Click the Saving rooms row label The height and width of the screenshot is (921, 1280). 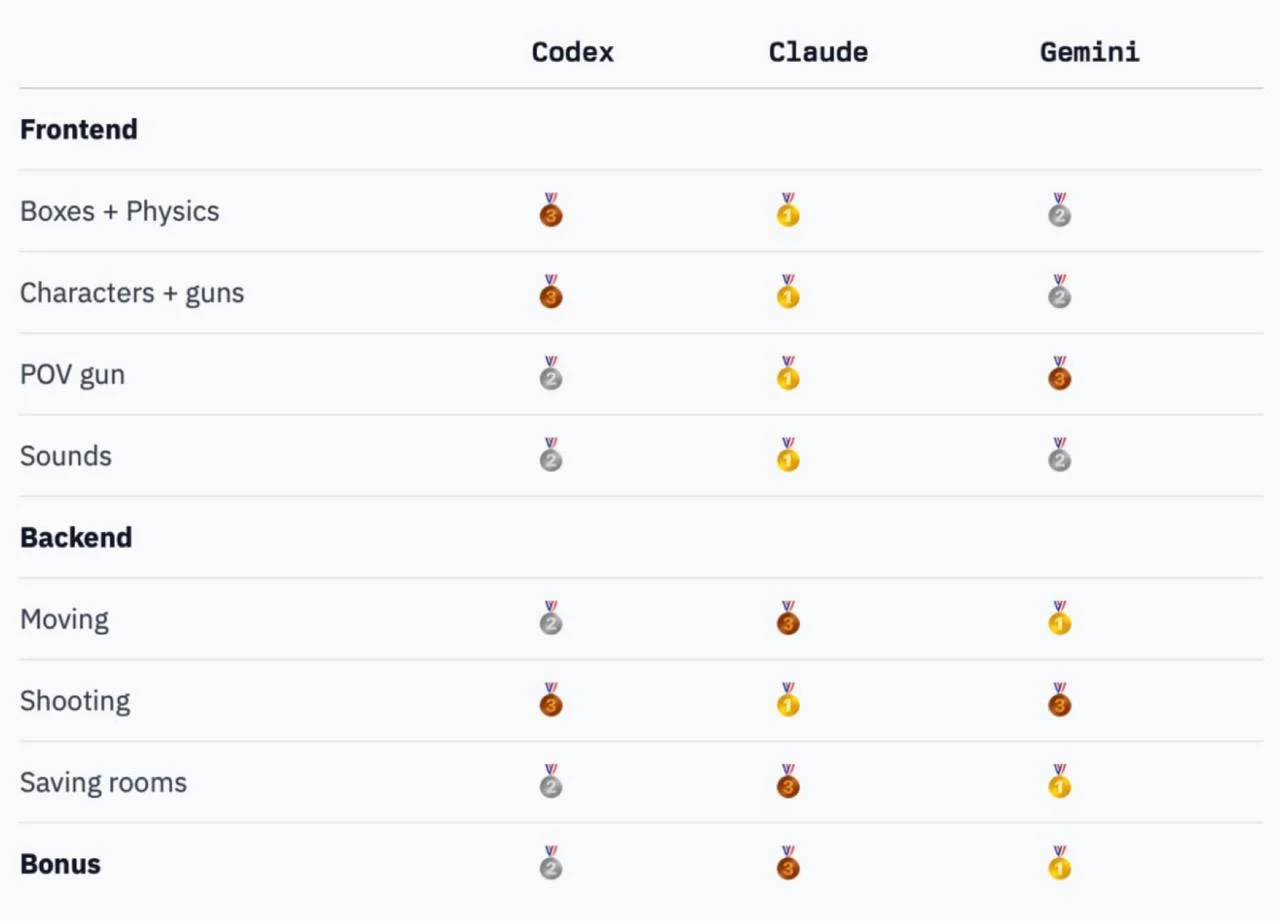103,783
